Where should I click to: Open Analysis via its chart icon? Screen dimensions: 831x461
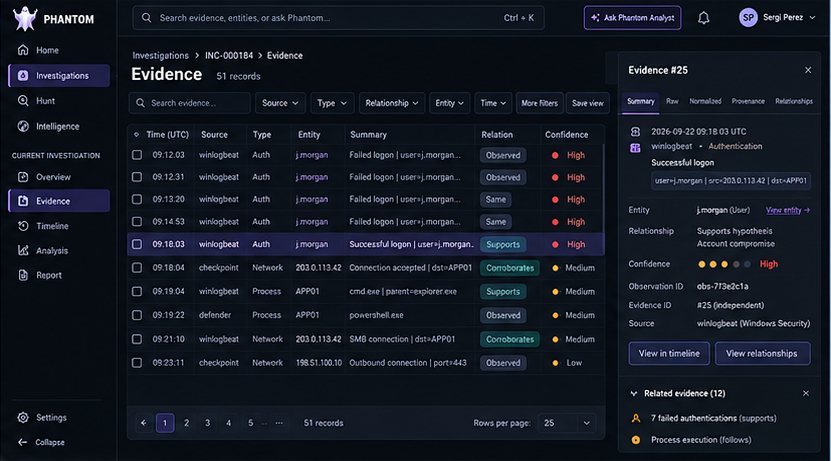(x=23, y=250)
